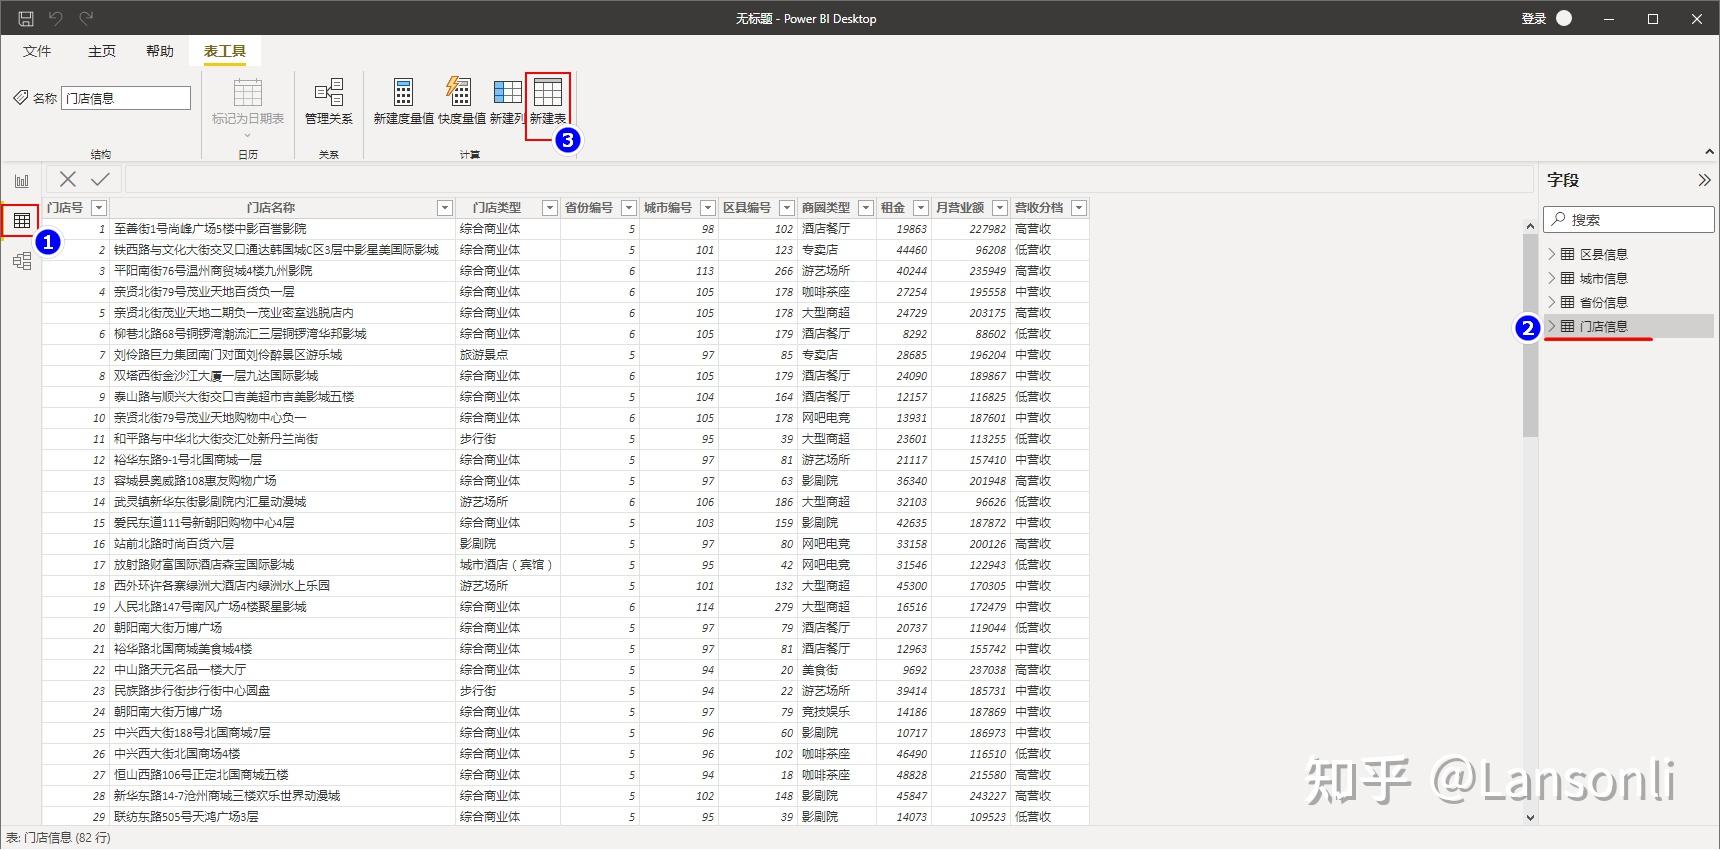Collapse the 字段 pane with the double-chevron
The height and width of the screenshot is (850, 1720).
1704,180
